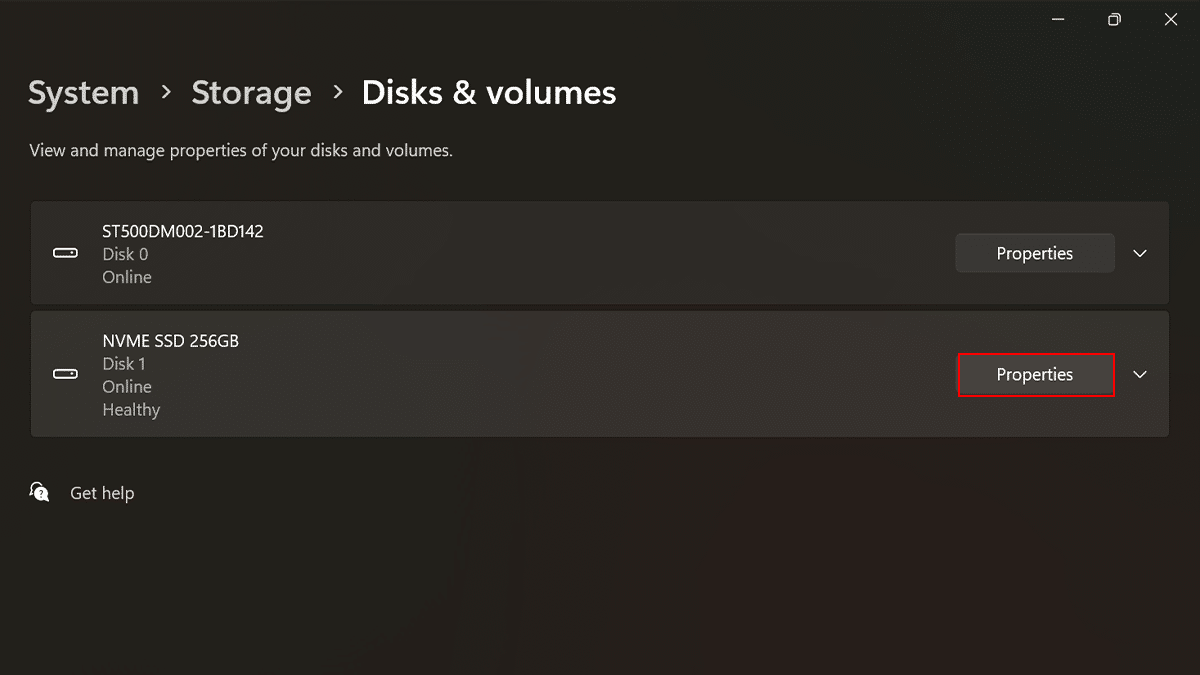
Task: Click the breadcrumb arrow between System and Storage
Action: click(x=165, y=93)
